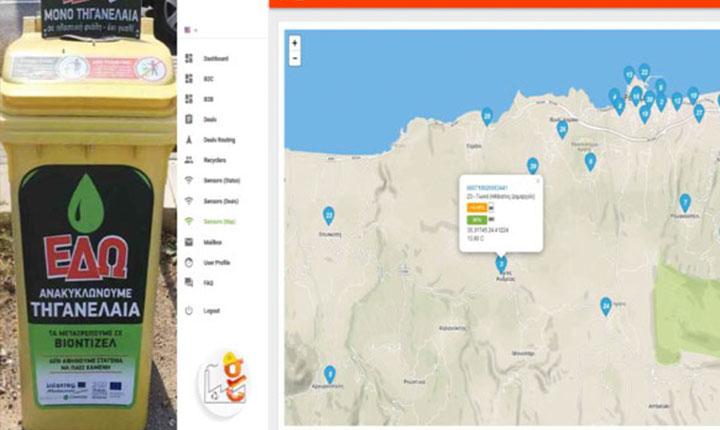
Task: Open the blue sensor ID link in popup
Action: pos(487,188)
